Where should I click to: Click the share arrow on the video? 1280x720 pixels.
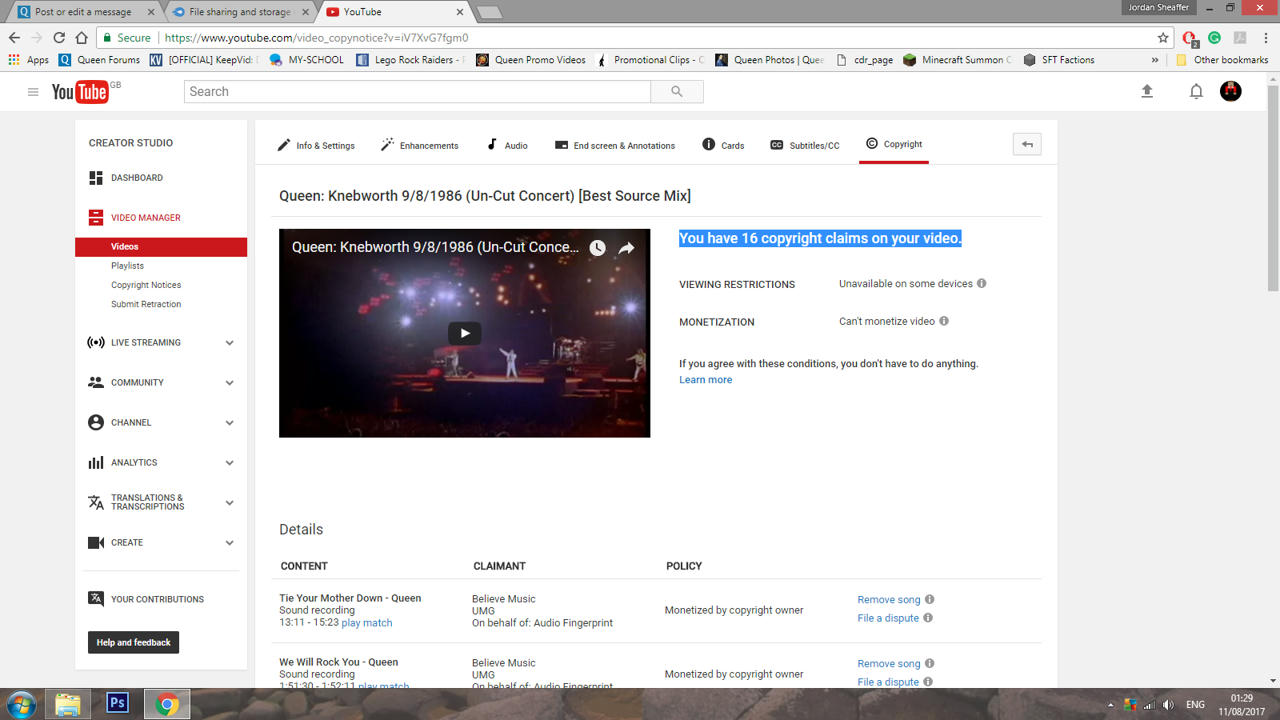(x=626, y=248)
